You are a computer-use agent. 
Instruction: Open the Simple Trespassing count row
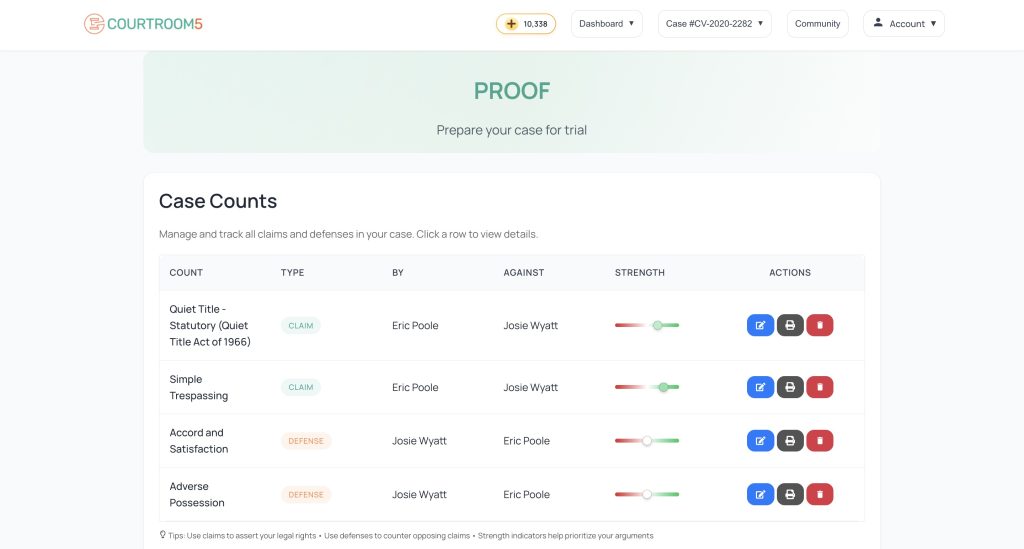coord(199,387)
